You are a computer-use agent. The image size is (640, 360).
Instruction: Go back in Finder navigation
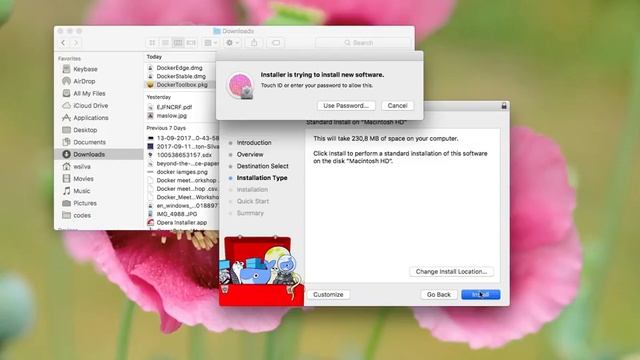pyautogui.click(x=63, y=42)
